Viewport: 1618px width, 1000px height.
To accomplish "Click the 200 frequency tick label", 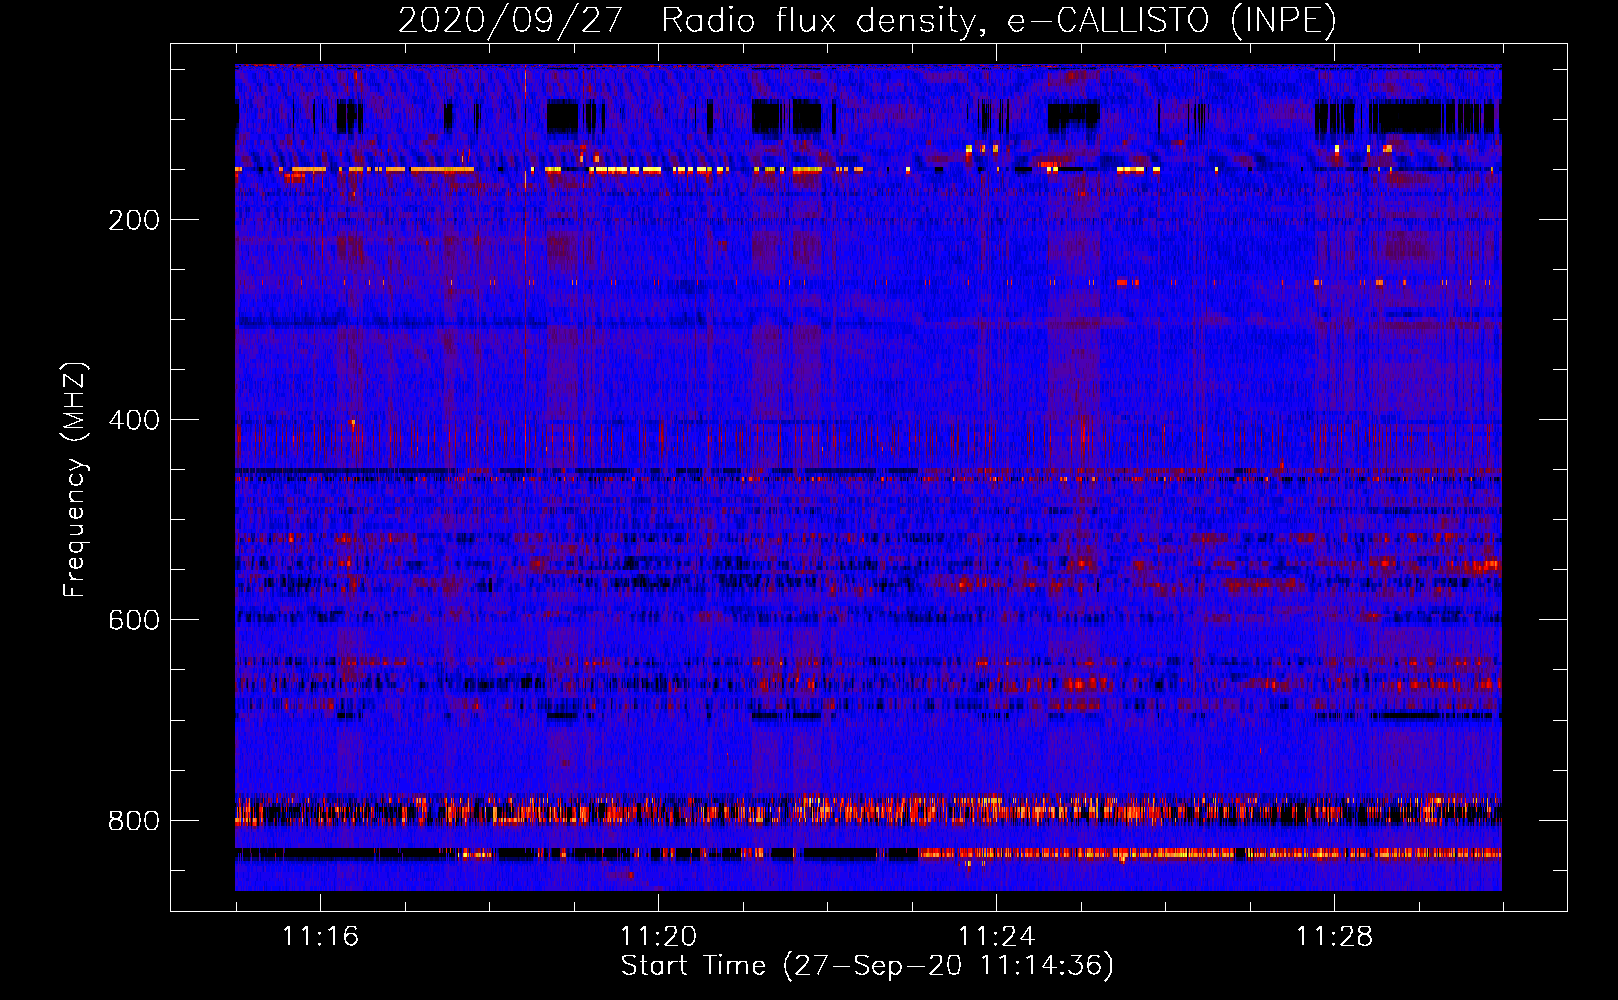I will (x=134, y=220).
